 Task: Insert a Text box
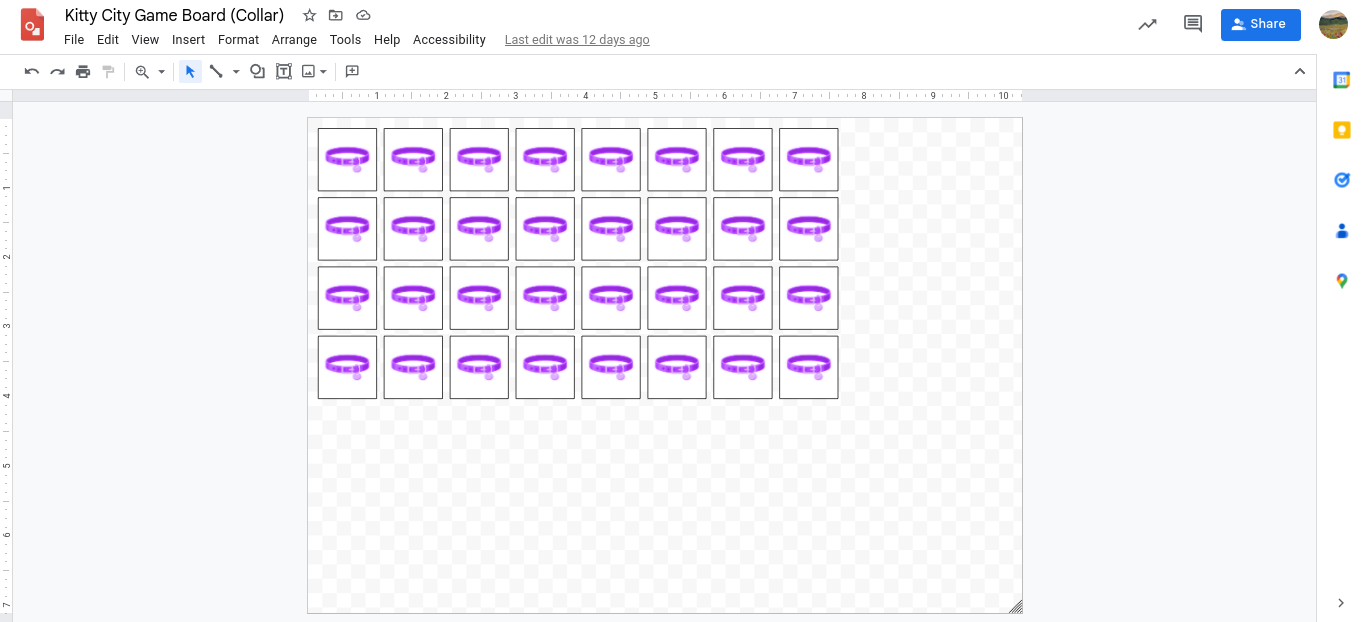click(283, 71)
